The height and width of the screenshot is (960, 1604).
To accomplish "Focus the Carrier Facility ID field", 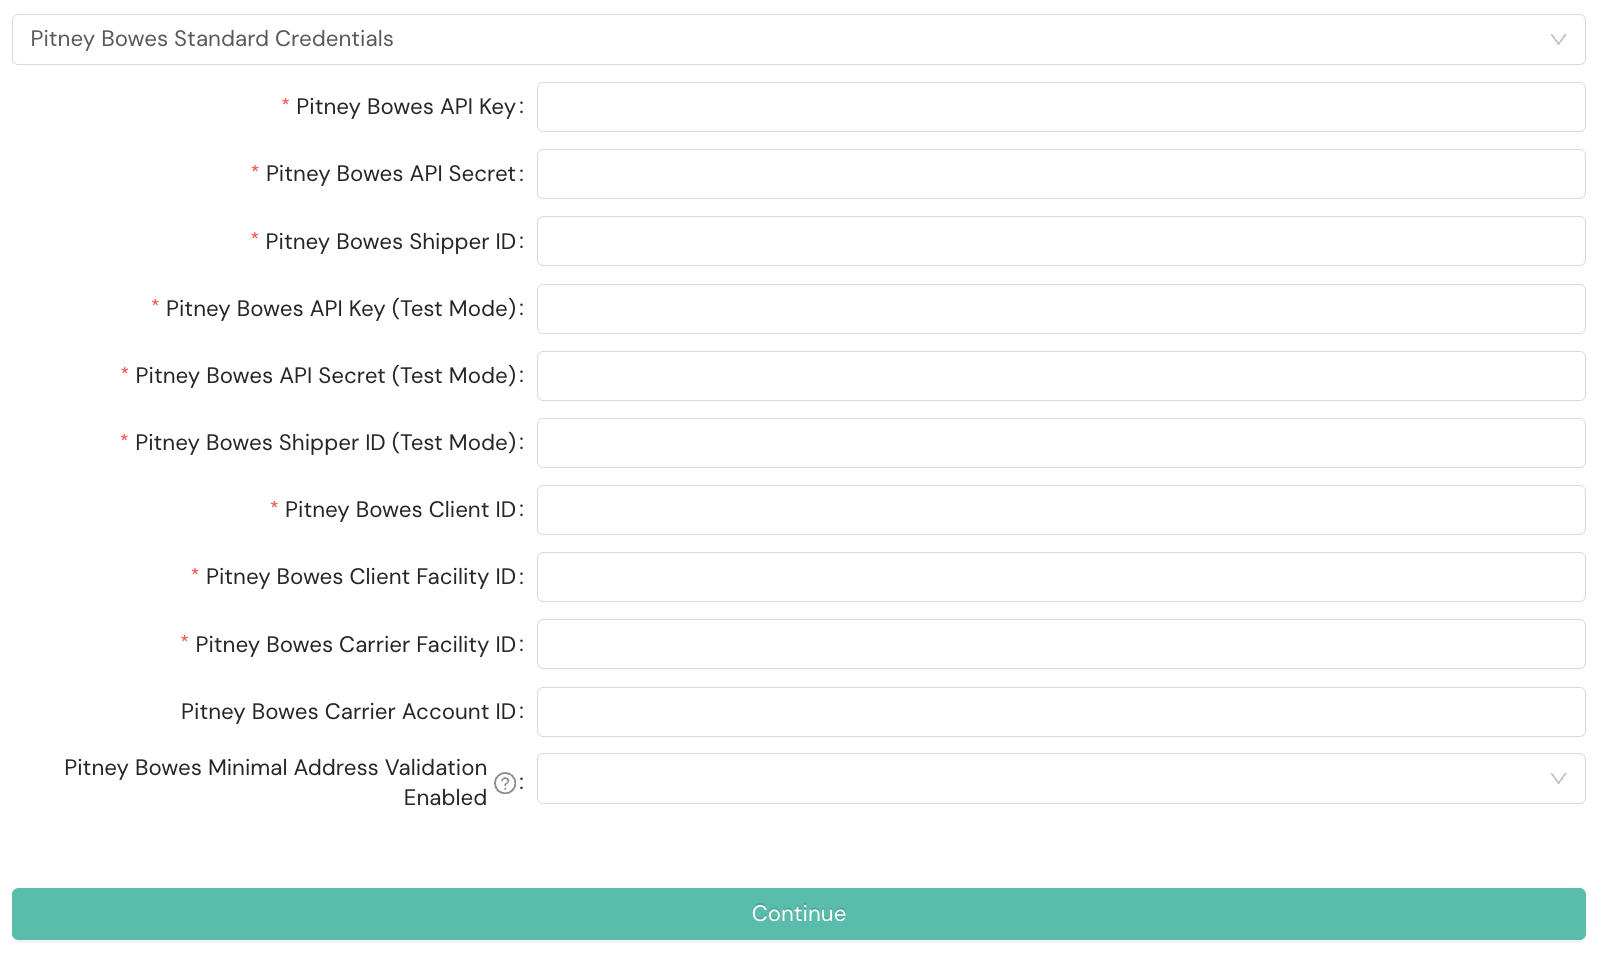I will coord(1061,644).
